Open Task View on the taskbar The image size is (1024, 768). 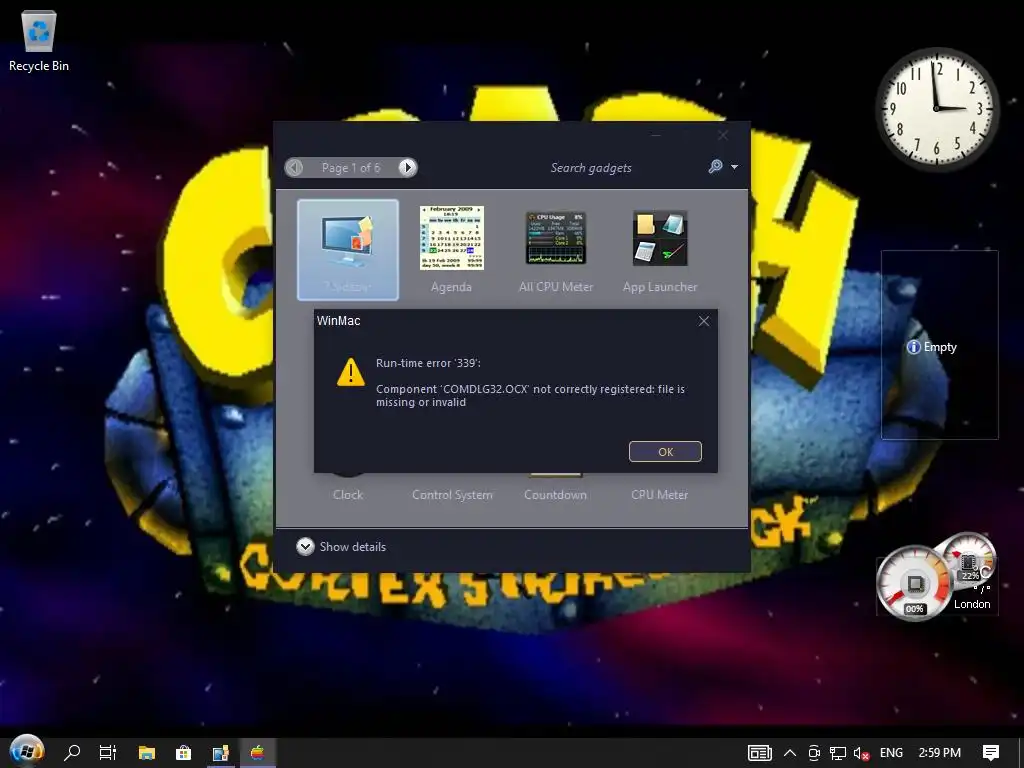[x=108, y=752]
